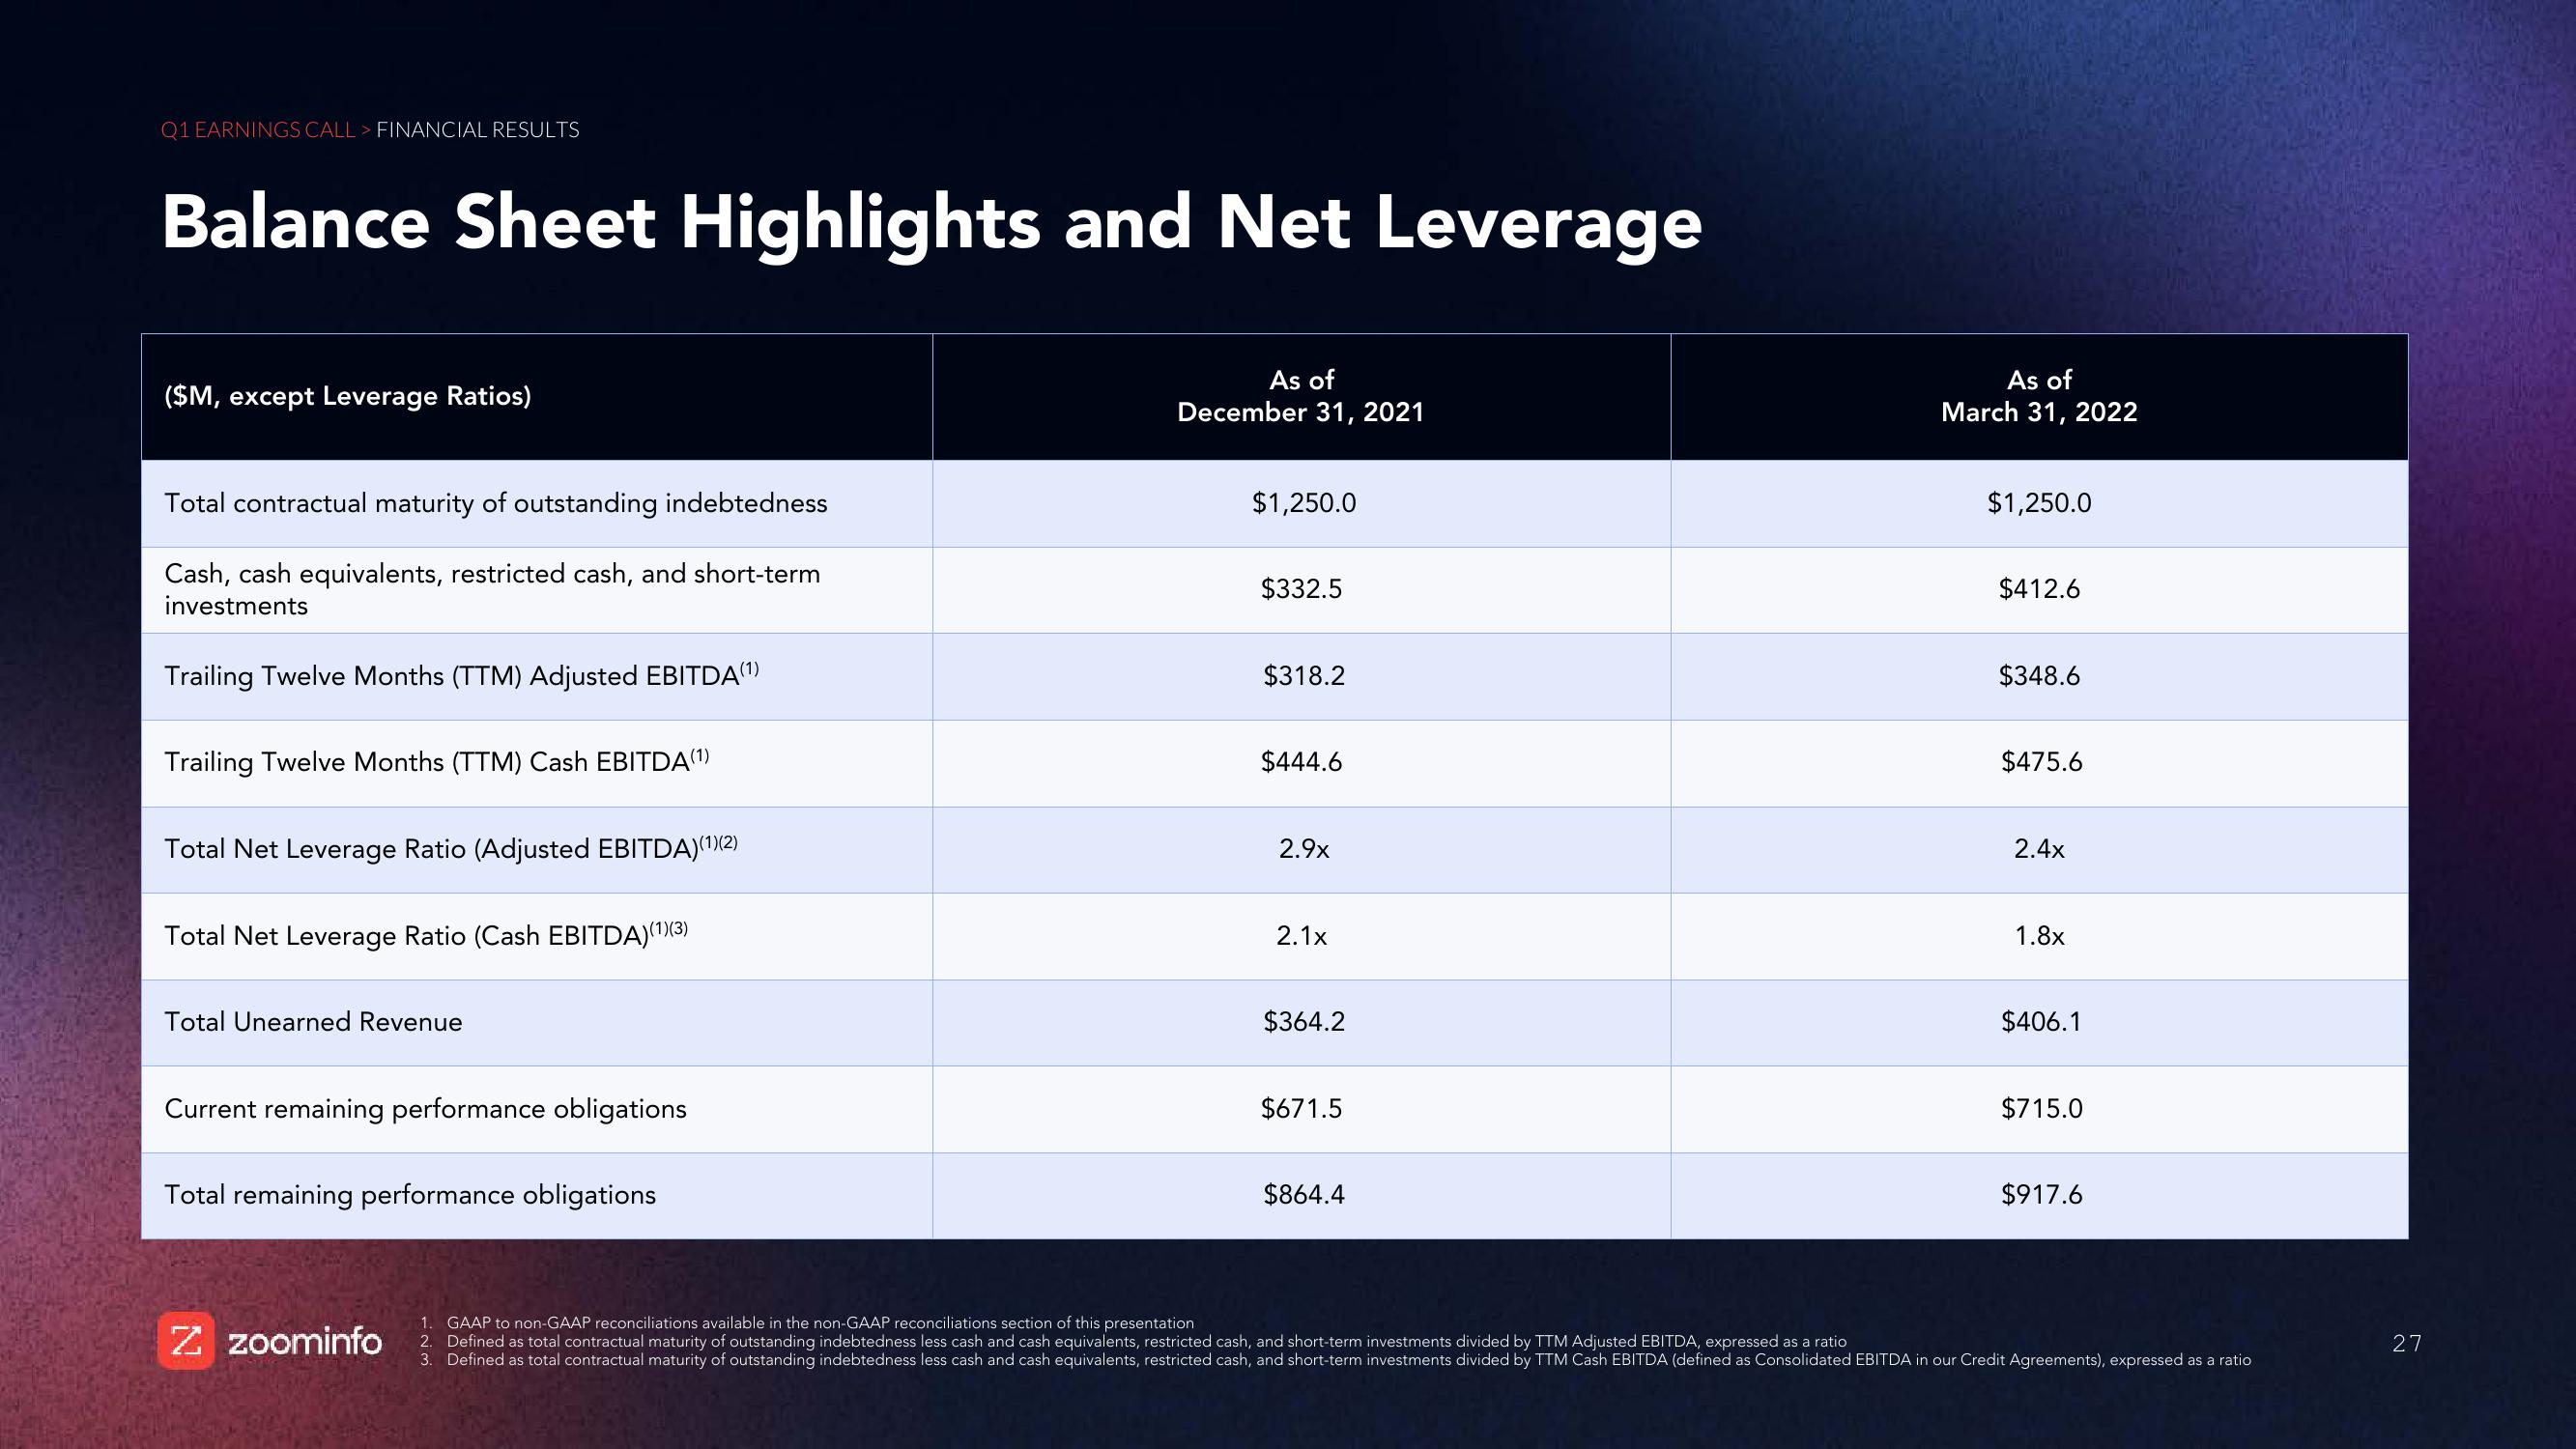The image size is (2576, 1449).
Task: Select 'Total contractual maturity of outstanding indebtedness' row label
Action: pos(496,503)
